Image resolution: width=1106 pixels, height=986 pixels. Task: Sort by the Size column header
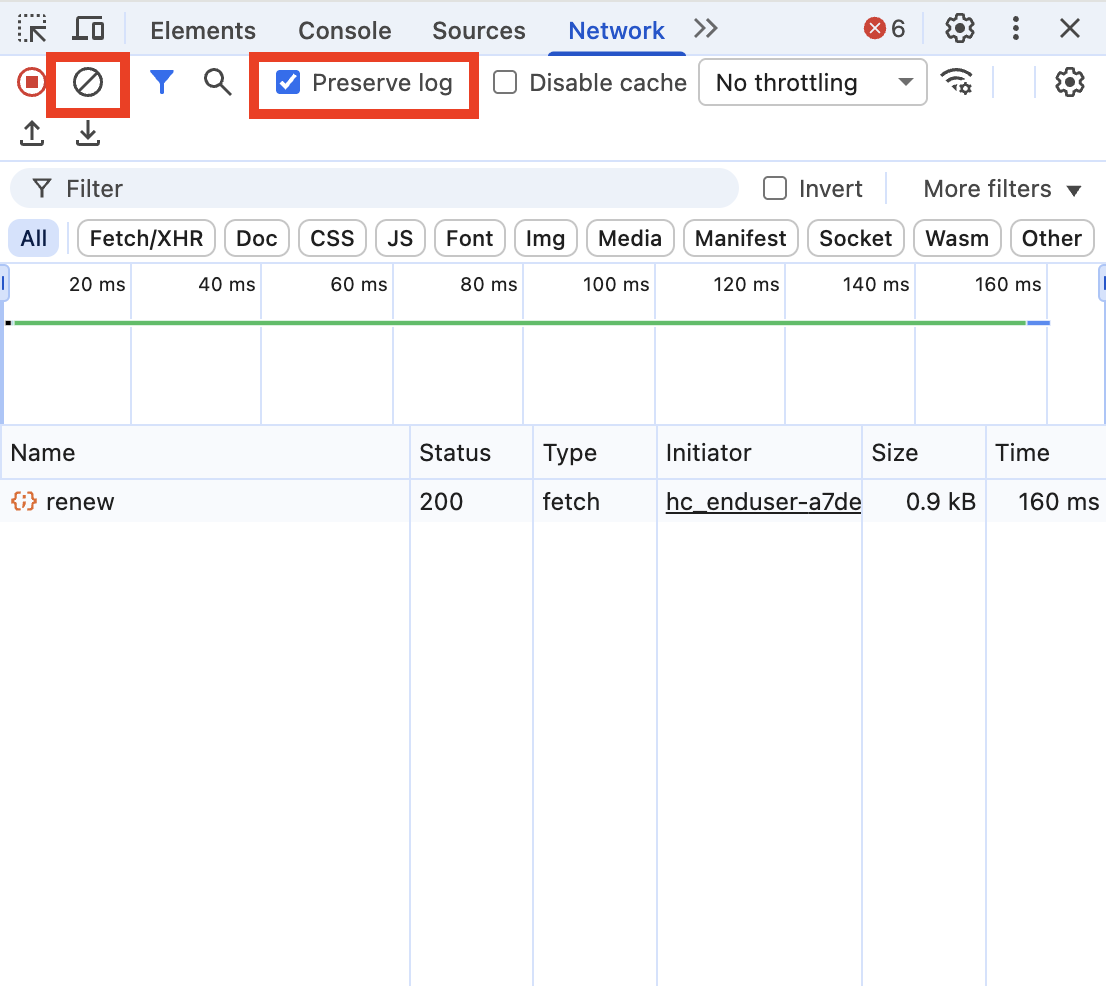(x=923, y=452)
